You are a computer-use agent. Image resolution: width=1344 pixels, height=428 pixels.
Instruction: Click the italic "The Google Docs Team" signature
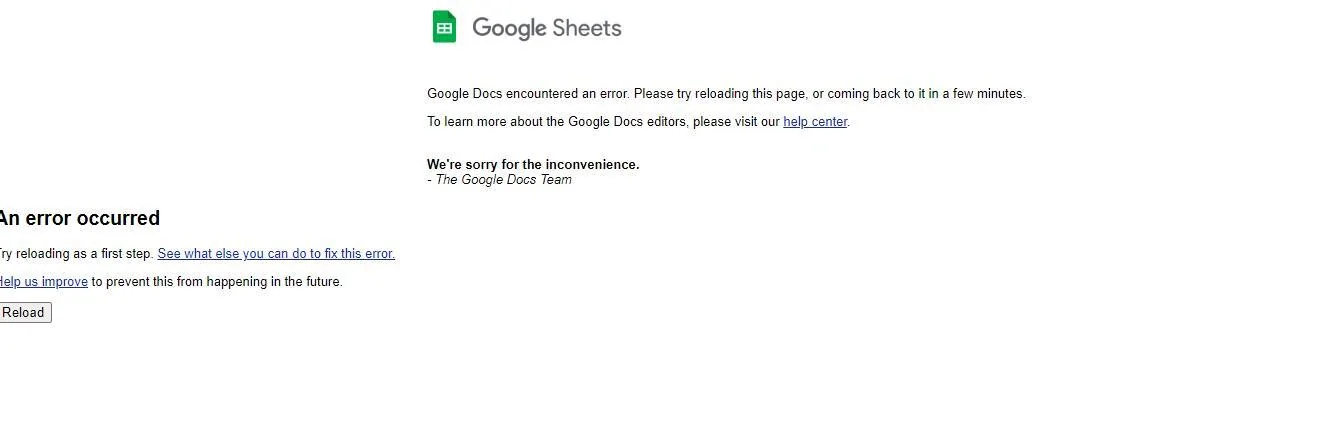point(504,180)
